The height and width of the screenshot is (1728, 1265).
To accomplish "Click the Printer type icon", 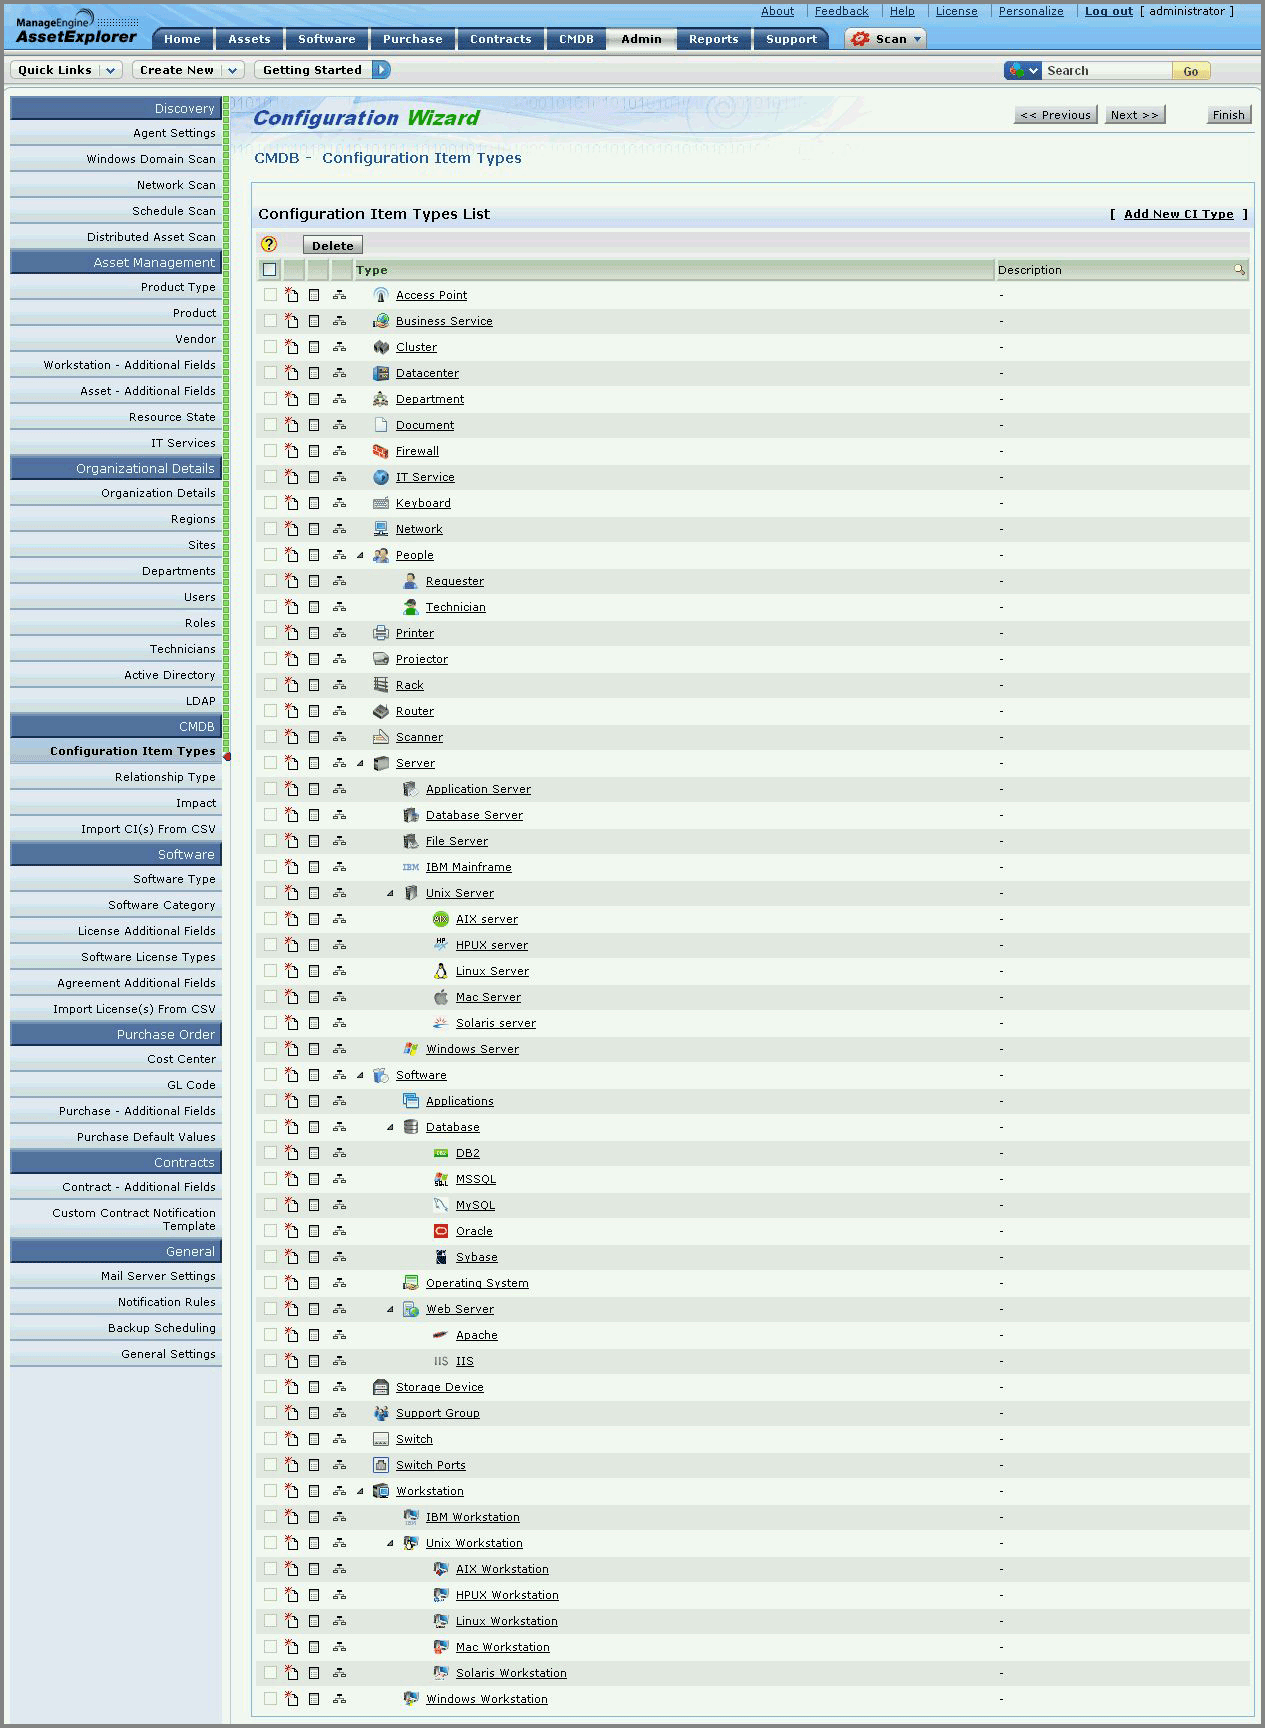I will pyautogui.click(x=380, y=633).
